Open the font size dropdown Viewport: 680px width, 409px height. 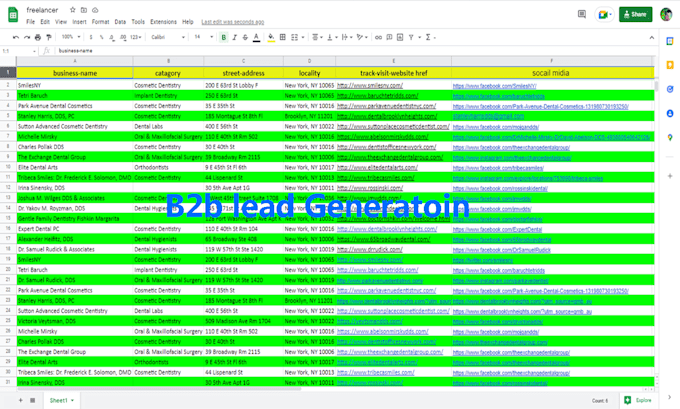pyautogui.click(x=203, y=37)
